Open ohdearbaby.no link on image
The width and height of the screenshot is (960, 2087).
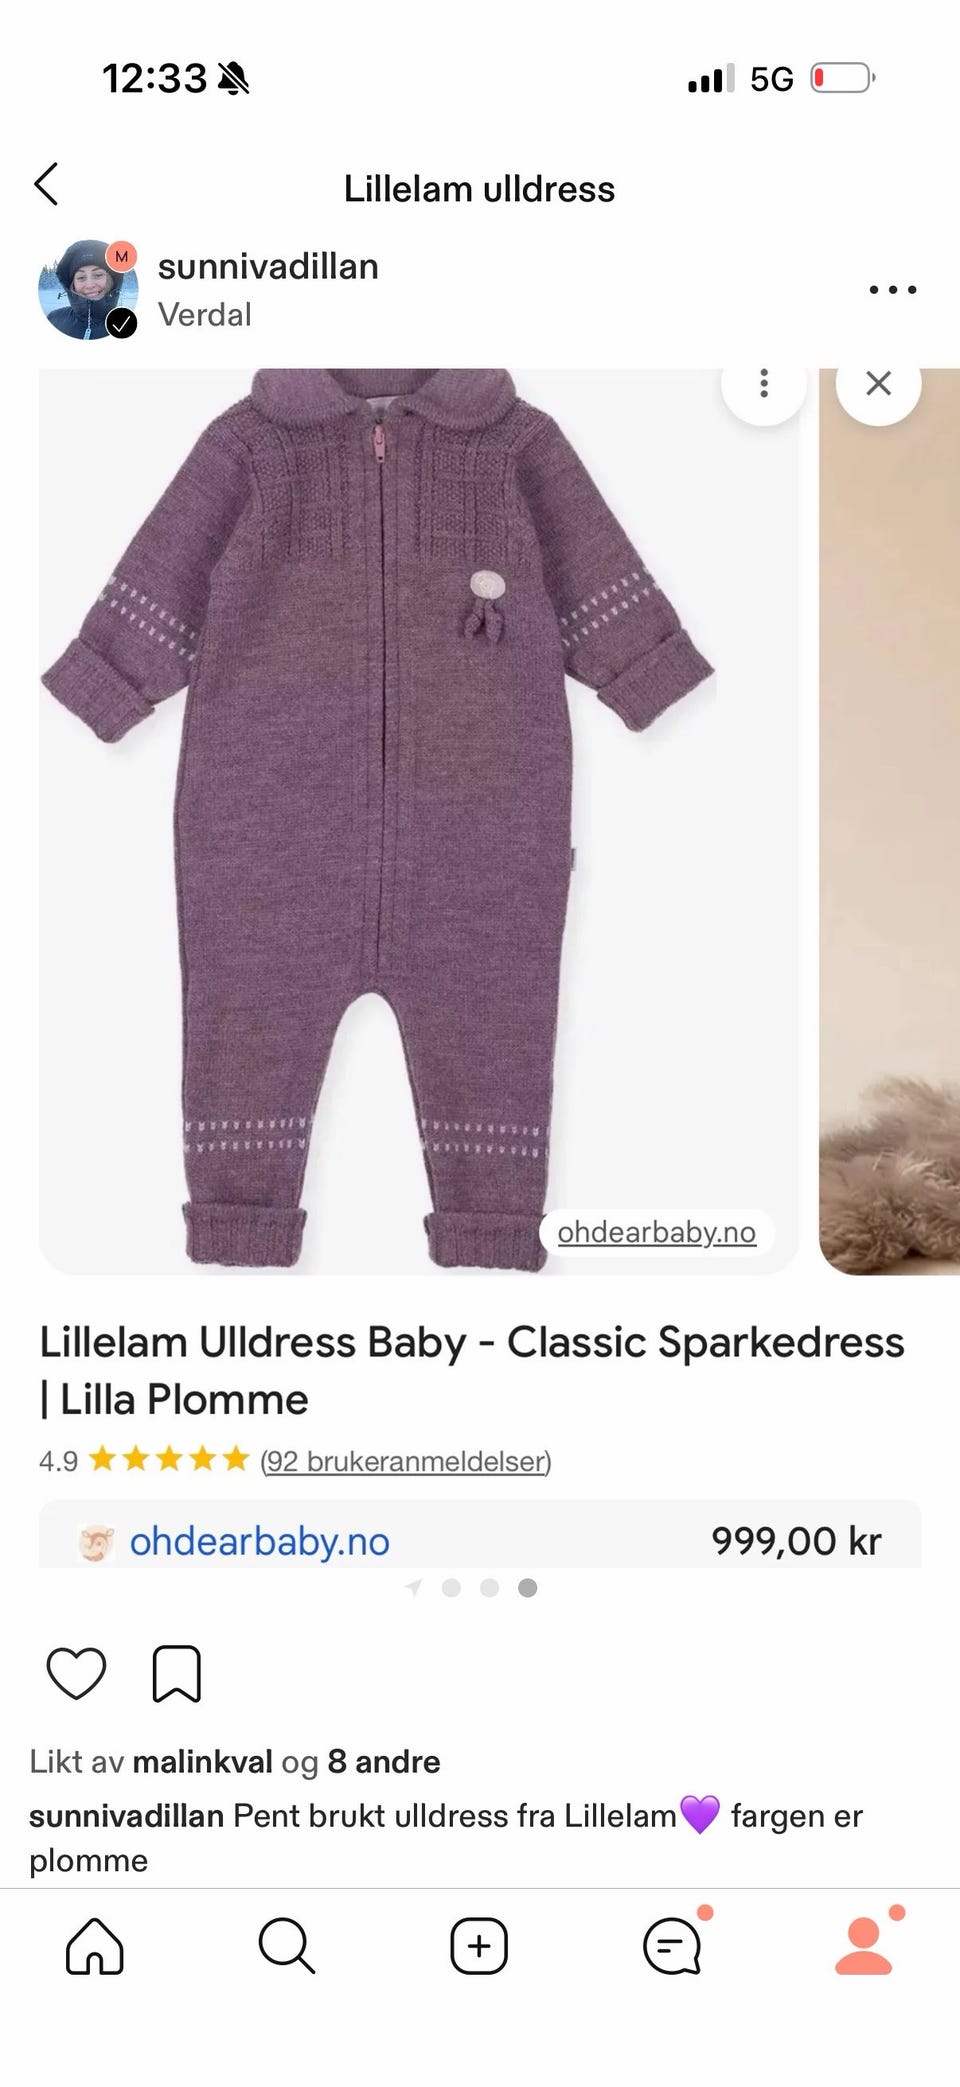[x=657, y=1232]
